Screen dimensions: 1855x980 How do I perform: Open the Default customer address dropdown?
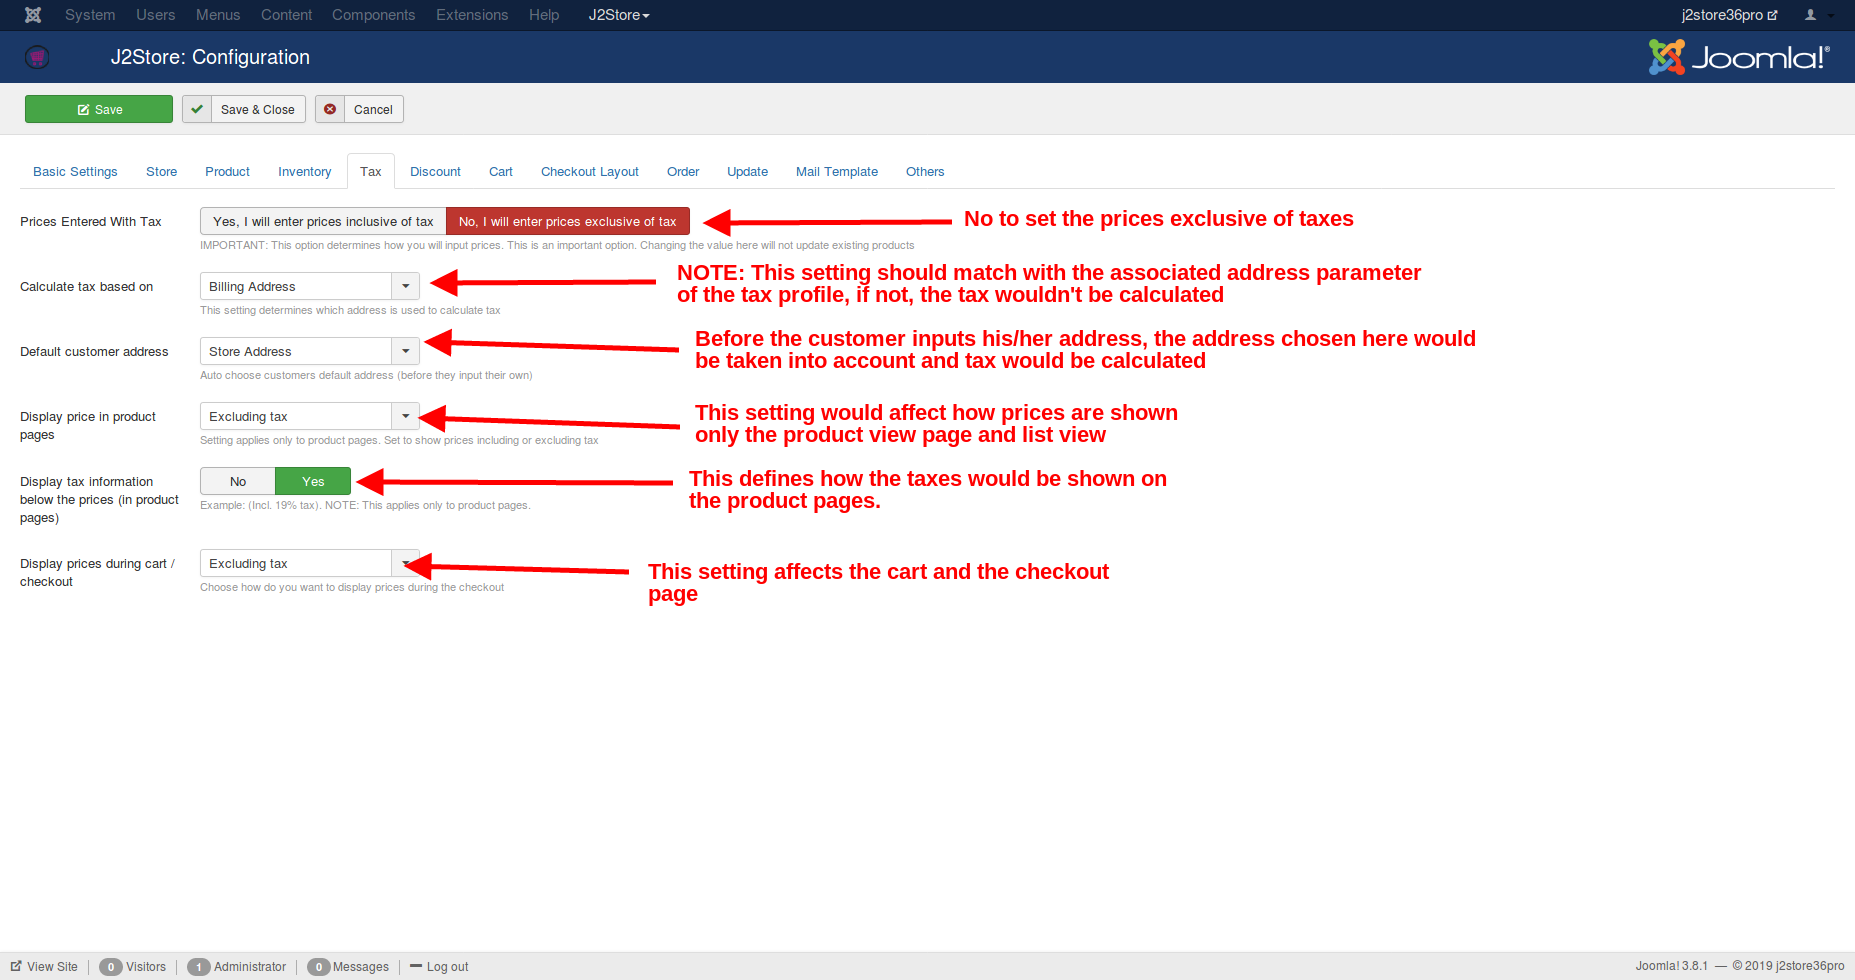pyautogui.click(x=310, y=352)
